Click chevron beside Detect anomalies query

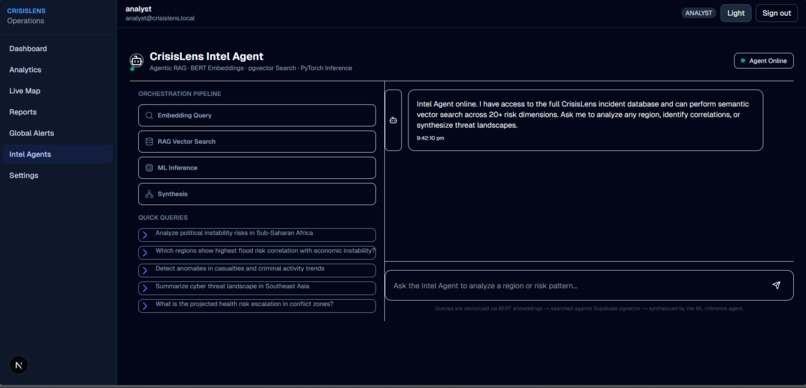pyautogui.click(x=145, y=270)
